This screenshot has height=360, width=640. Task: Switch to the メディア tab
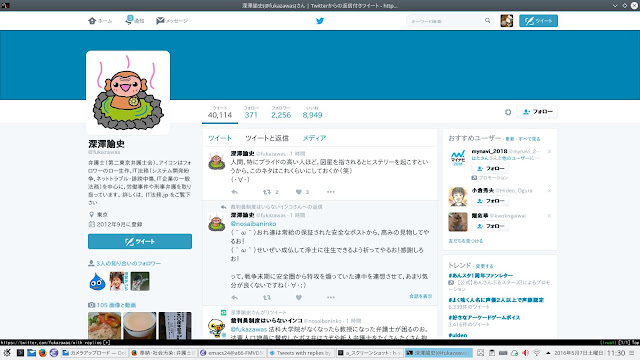pyautogui.click(x=314, y=138)
